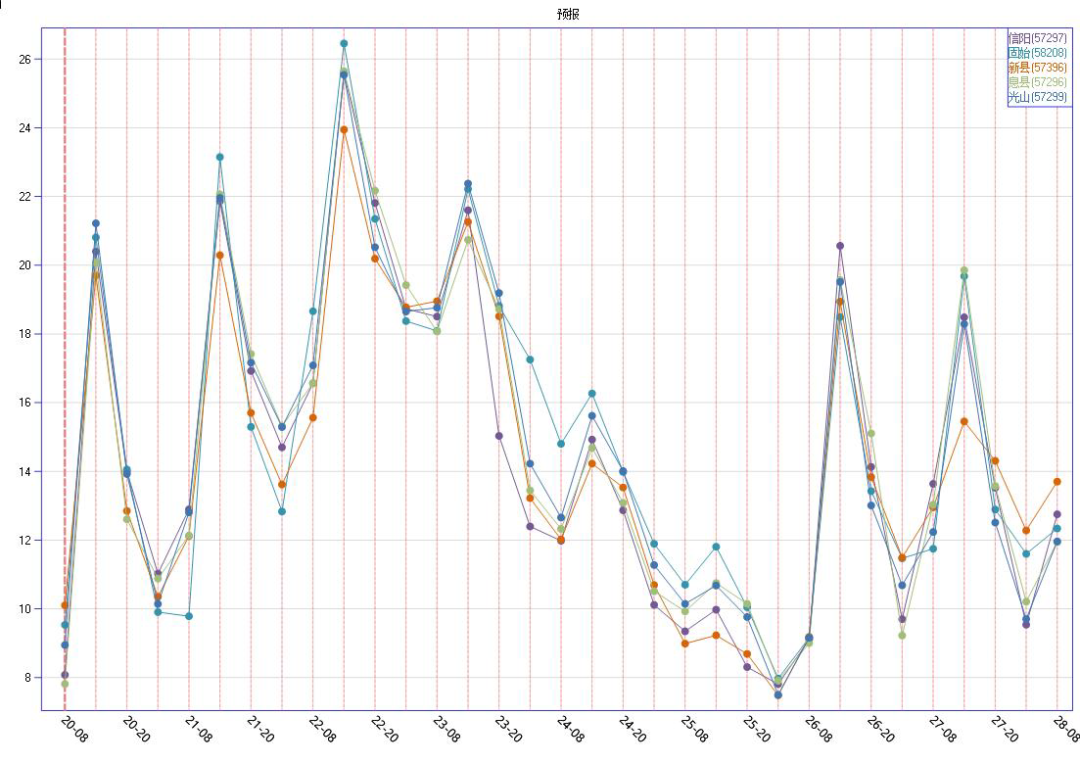Hide the 新县(57396) series via the legend
1080x764 pixels.
(1037, 67)
